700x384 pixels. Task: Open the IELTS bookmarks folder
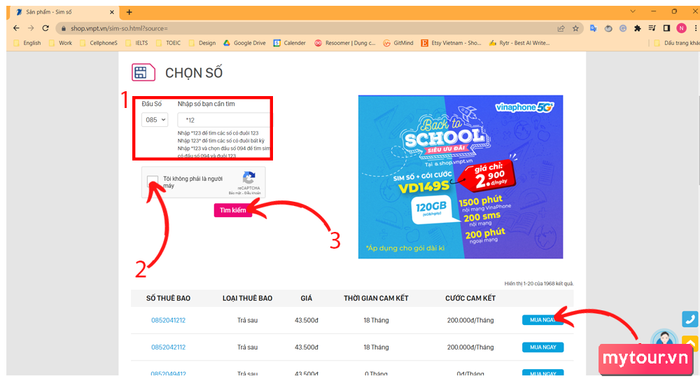click(137, 43)
